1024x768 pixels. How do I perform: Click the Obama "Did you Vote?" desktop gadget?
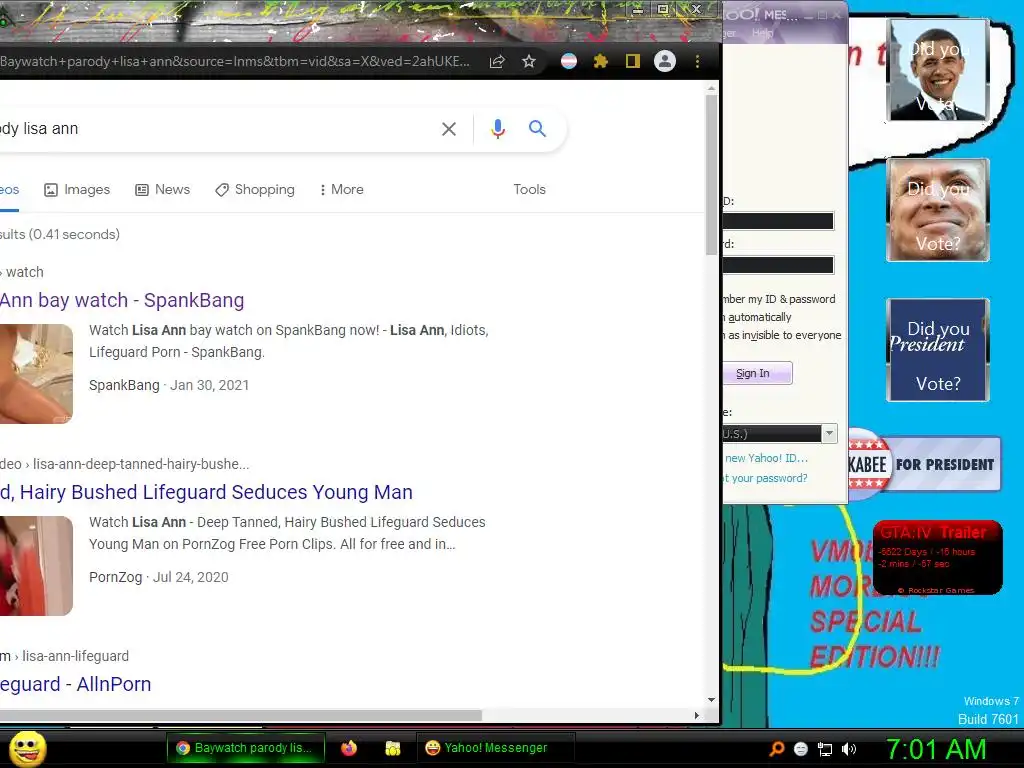pyautogui.click(x=938, y=70)
